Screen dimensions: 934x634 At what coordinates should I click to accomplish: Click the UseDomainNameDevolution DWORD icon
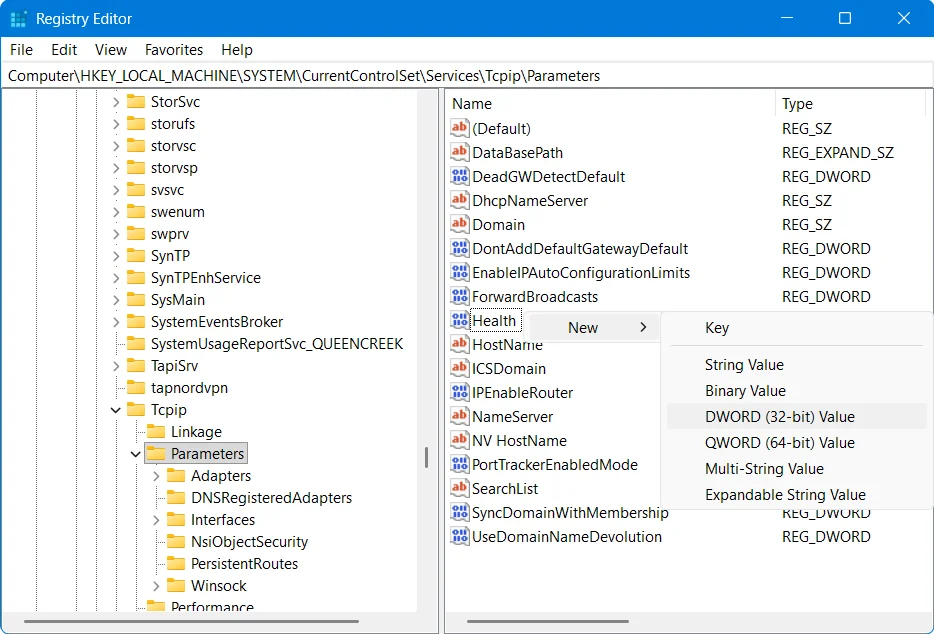click(x=459, y=536)
